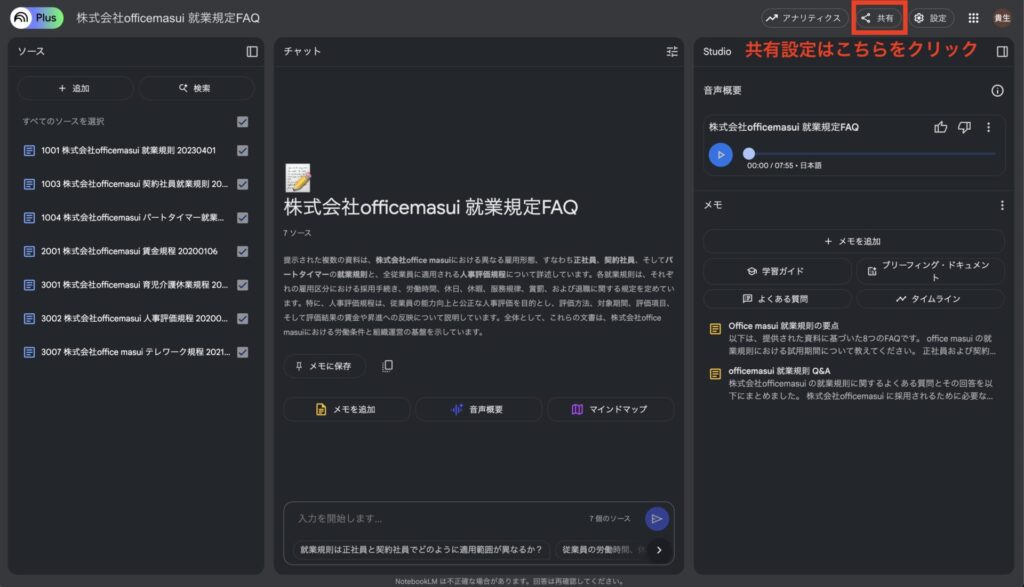The image size is (1024, 587).
Task: Click メモを追加 in the Studio panel
Action: pos(854,242)
